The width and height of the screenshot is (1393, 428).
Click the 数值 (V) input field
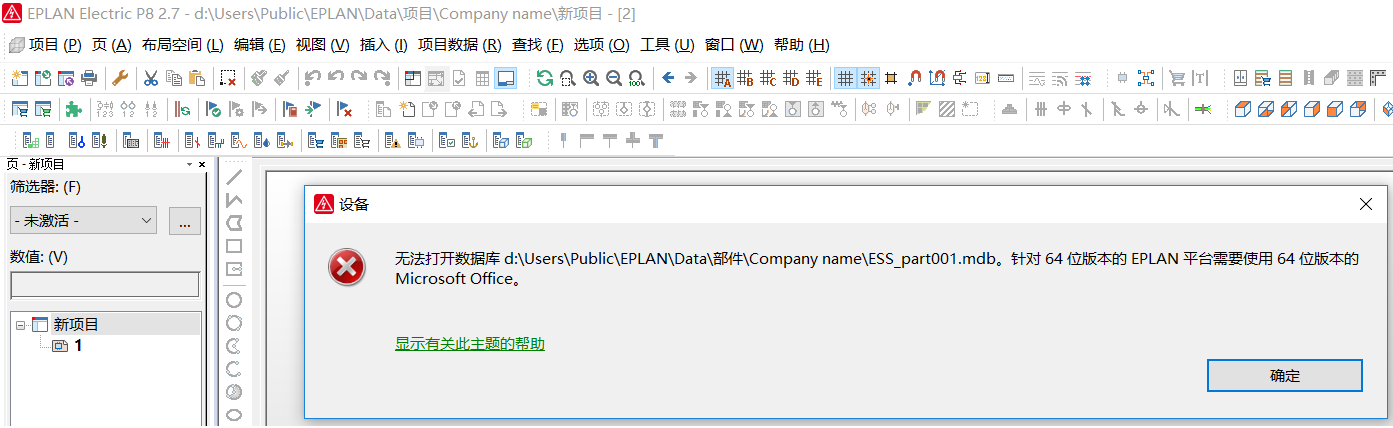coord(104,285)
